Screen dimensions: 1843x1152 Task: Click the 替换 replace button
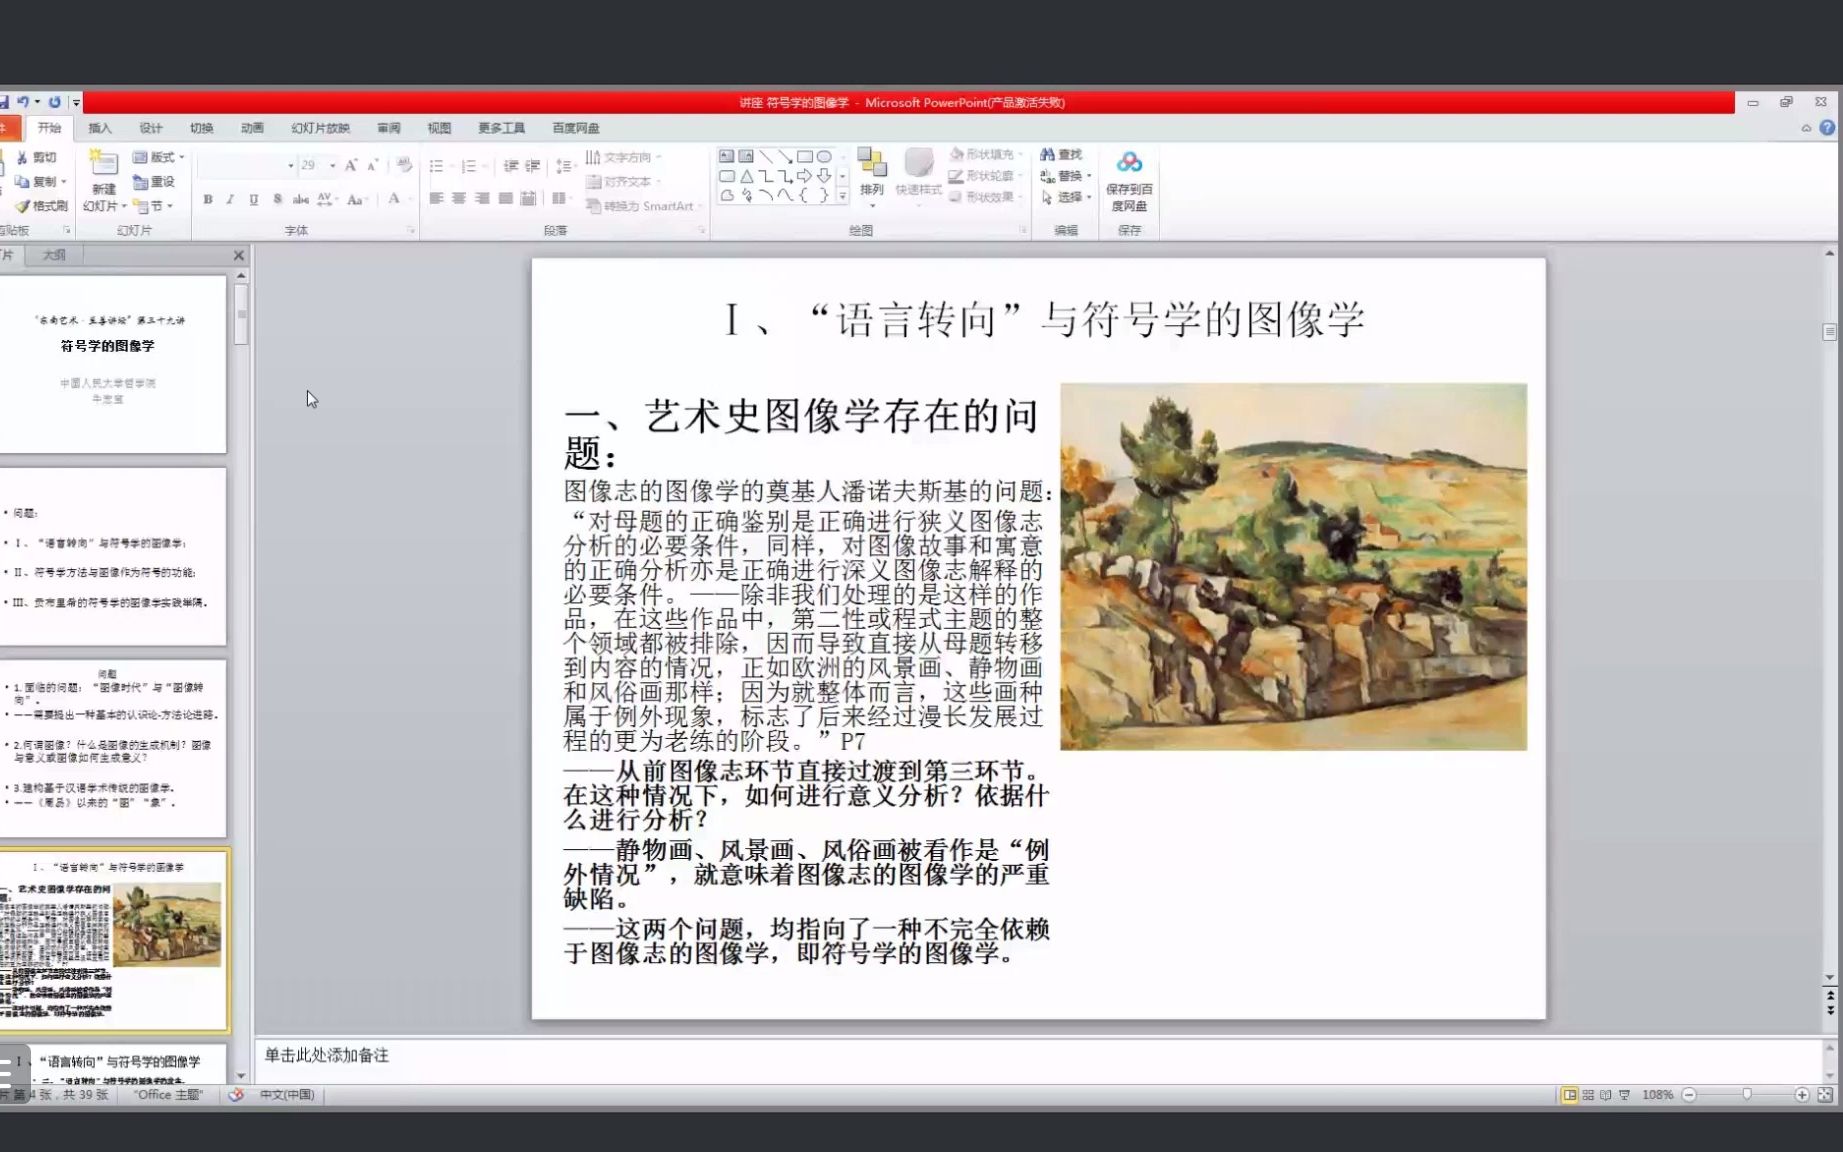pyautogui.click(x=1065, y=176)
